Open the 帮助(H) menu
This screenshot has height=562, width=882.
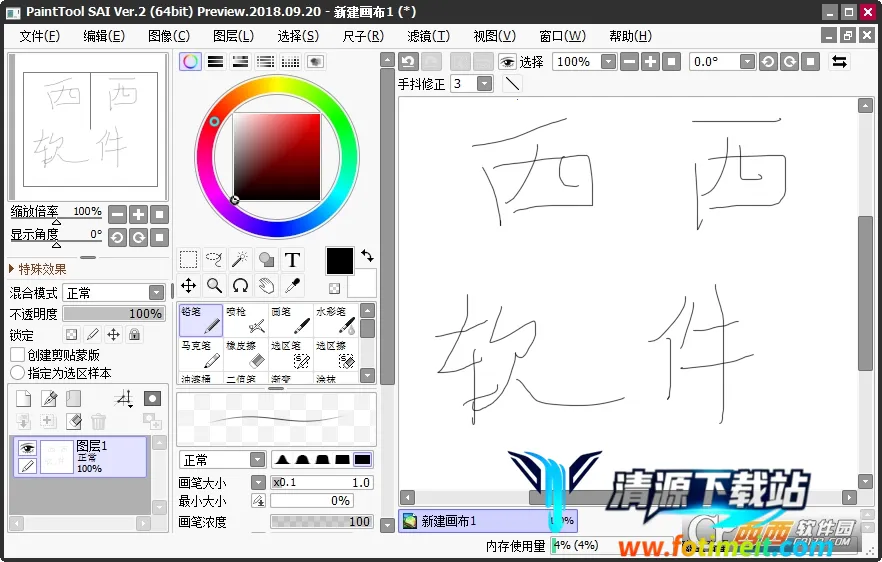click(x=631, y=36)
